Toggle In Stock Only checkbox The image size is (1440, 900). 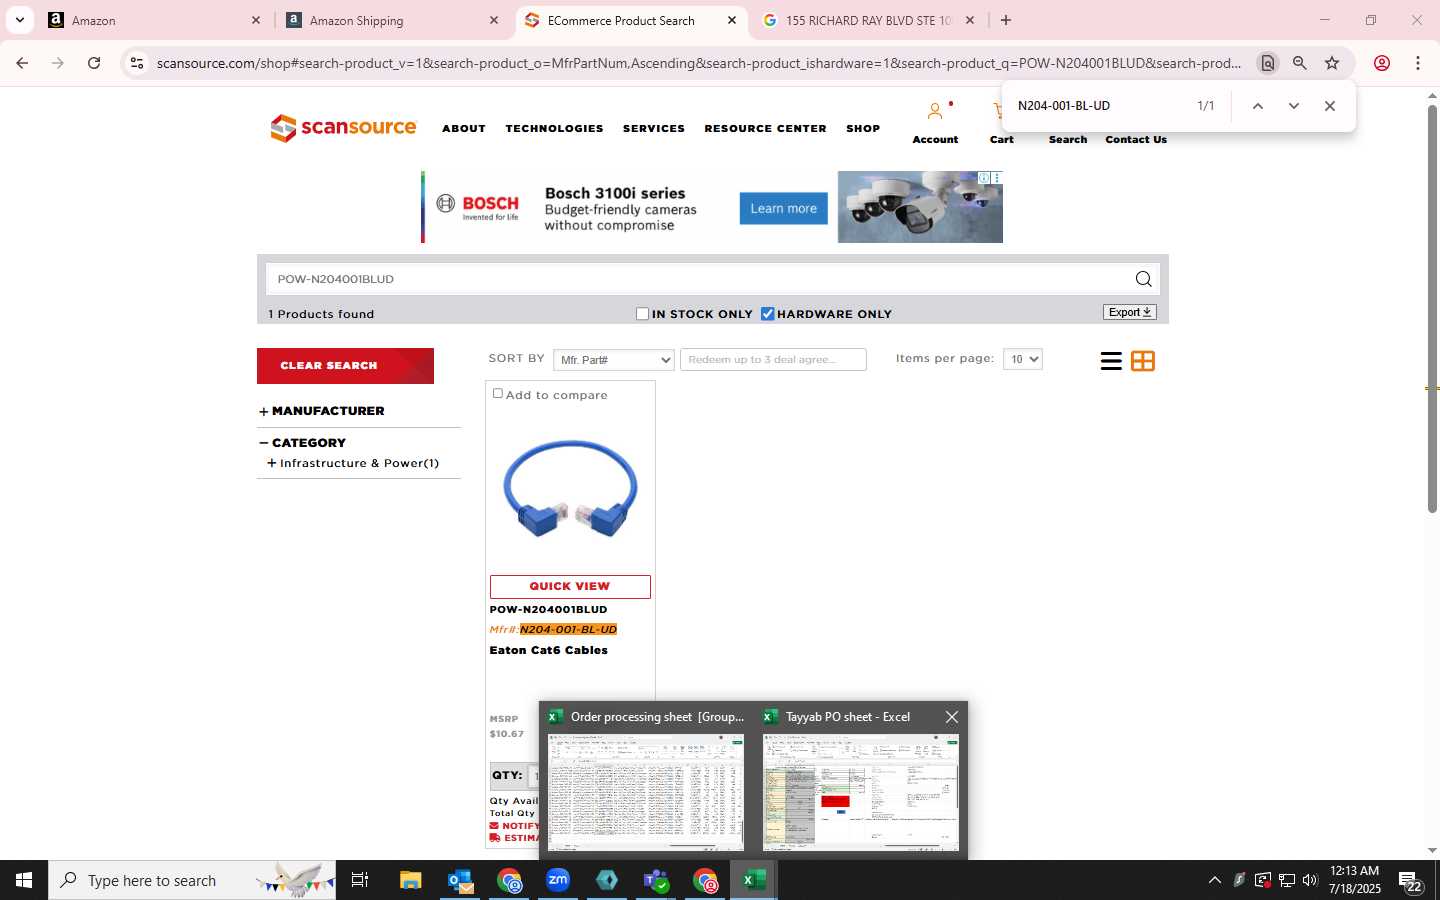643,314
